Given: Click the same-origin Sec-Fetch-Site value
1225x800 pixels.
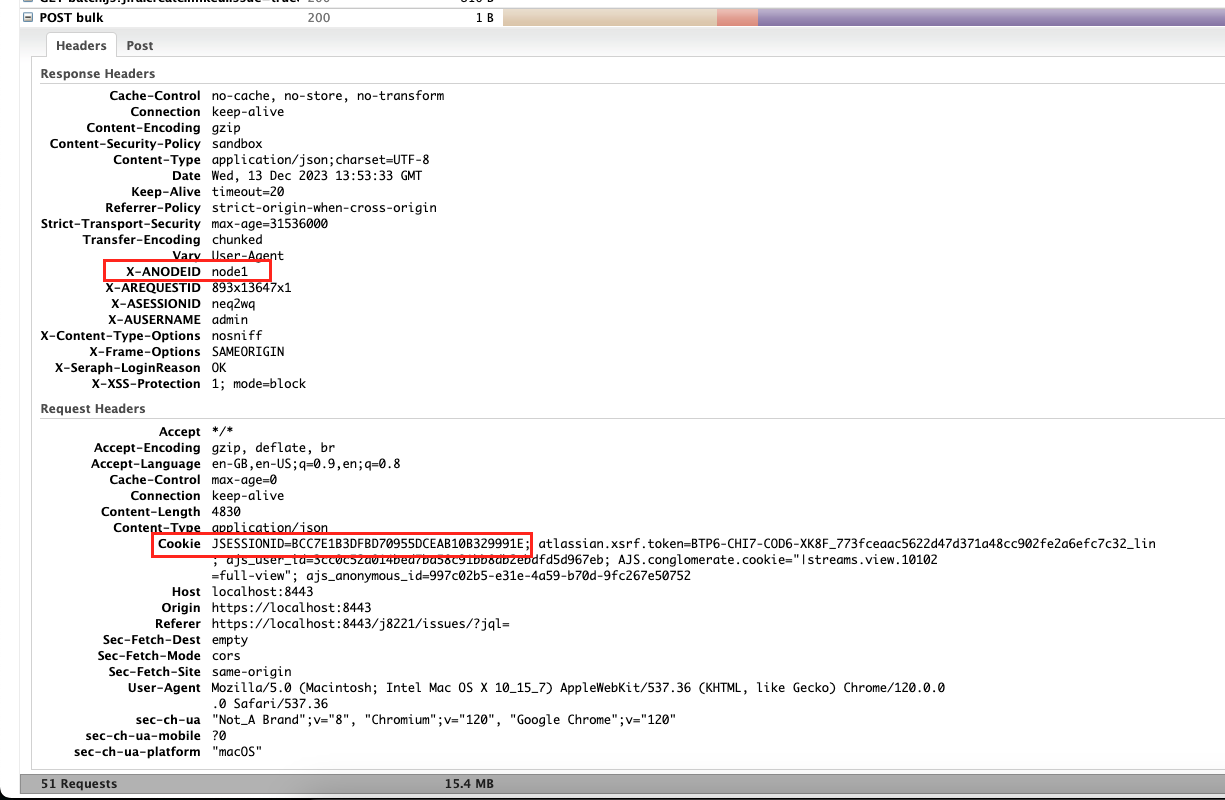Looking at the screenshot, I should click(251, 672).
